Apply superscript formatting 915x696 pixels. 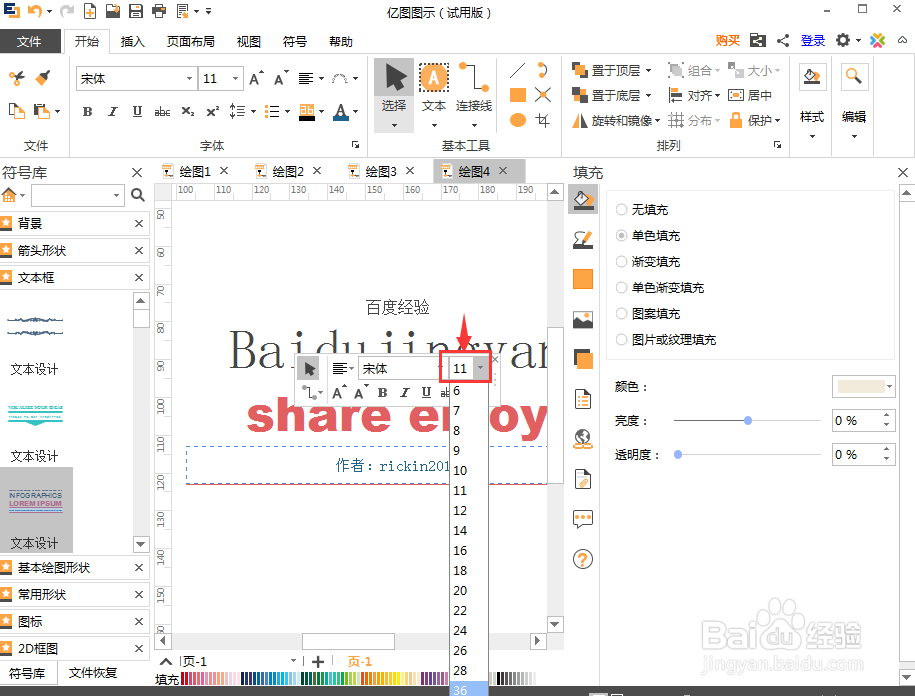pos(212,111)
